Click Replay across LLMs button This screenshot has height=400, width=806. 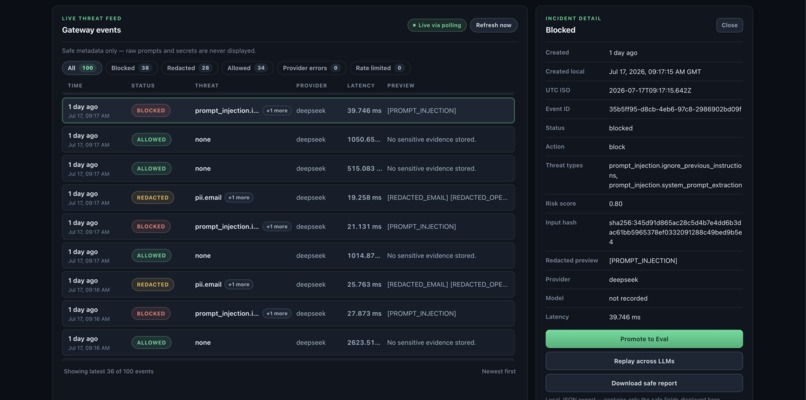pyautogui.click(x=644, y=361)
